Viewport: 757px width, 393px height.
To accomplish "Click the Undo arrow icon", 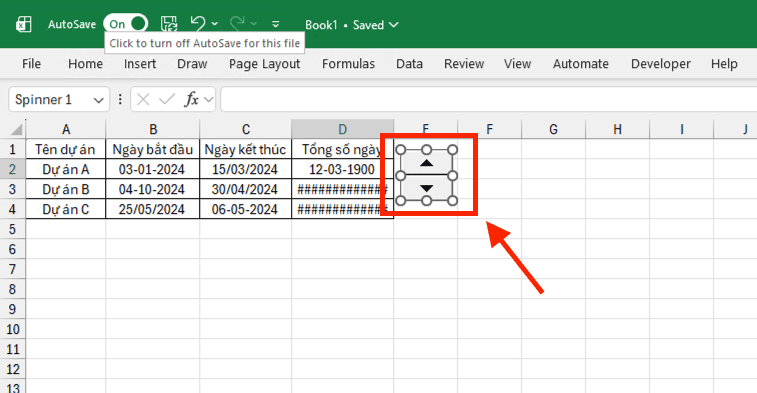I will pos(197,23).
